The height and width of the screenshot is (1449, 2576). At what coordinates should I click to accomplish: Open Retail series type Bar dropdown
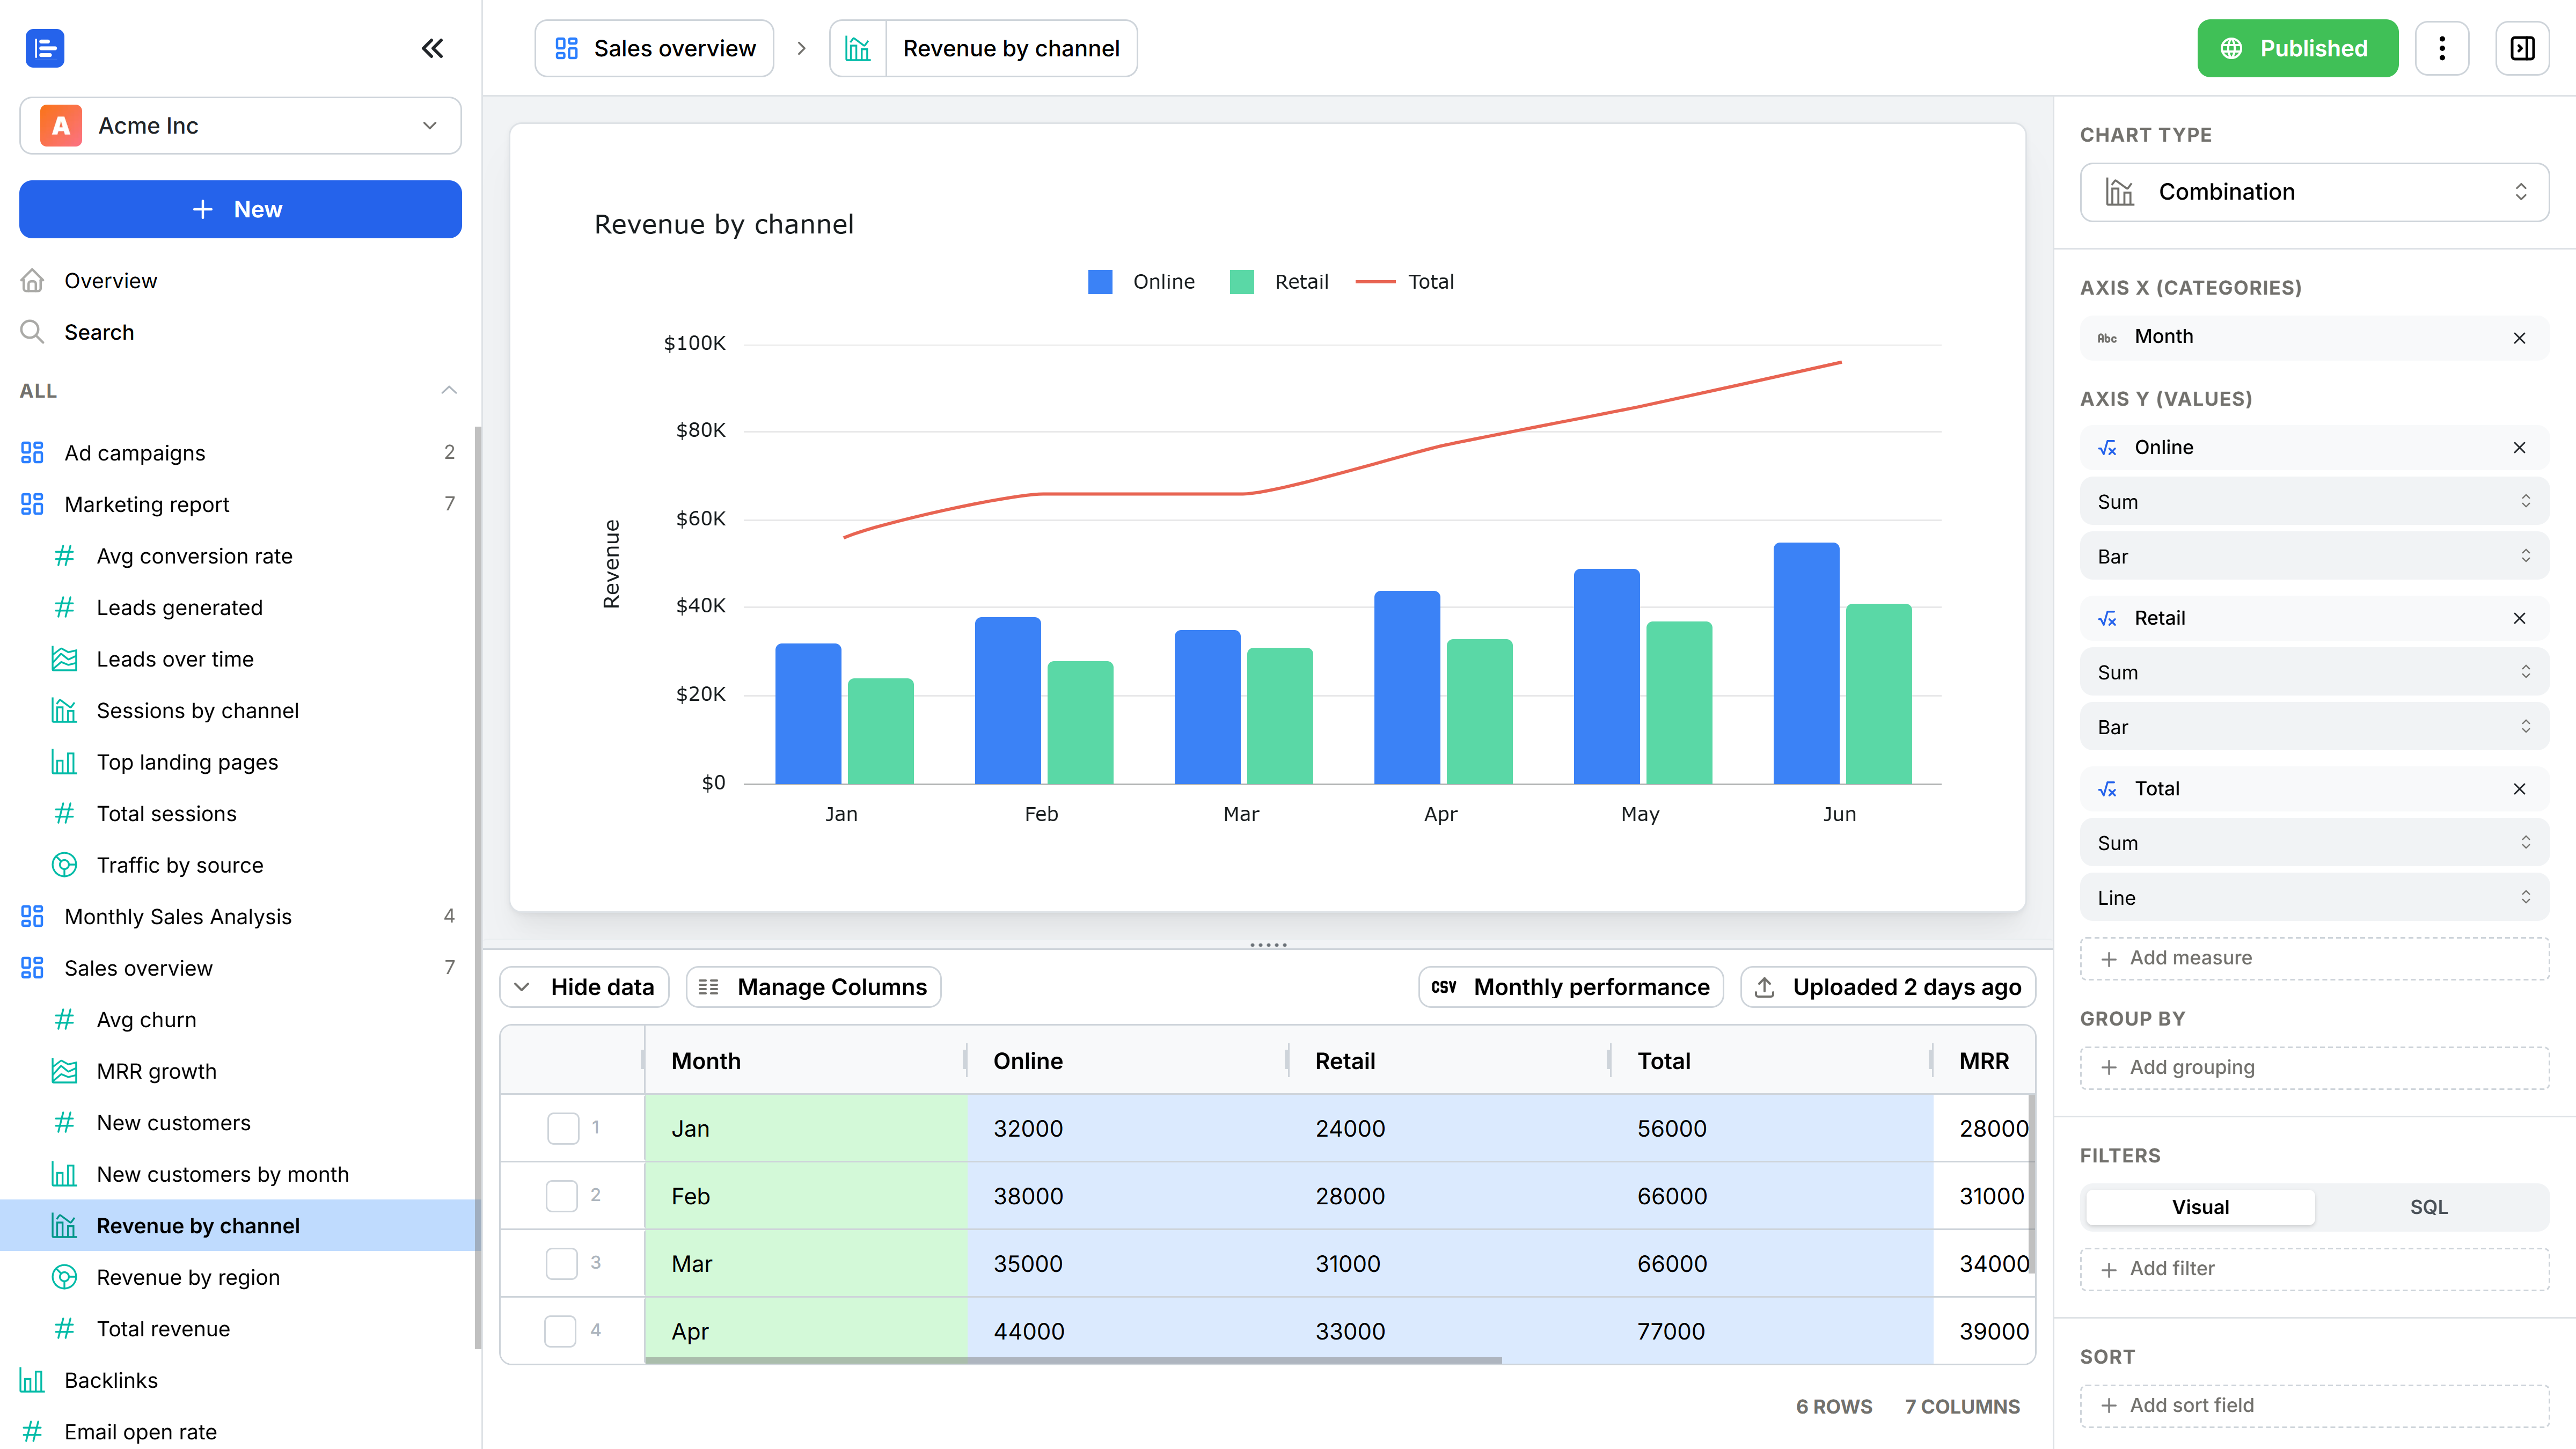click(2314, 727)
